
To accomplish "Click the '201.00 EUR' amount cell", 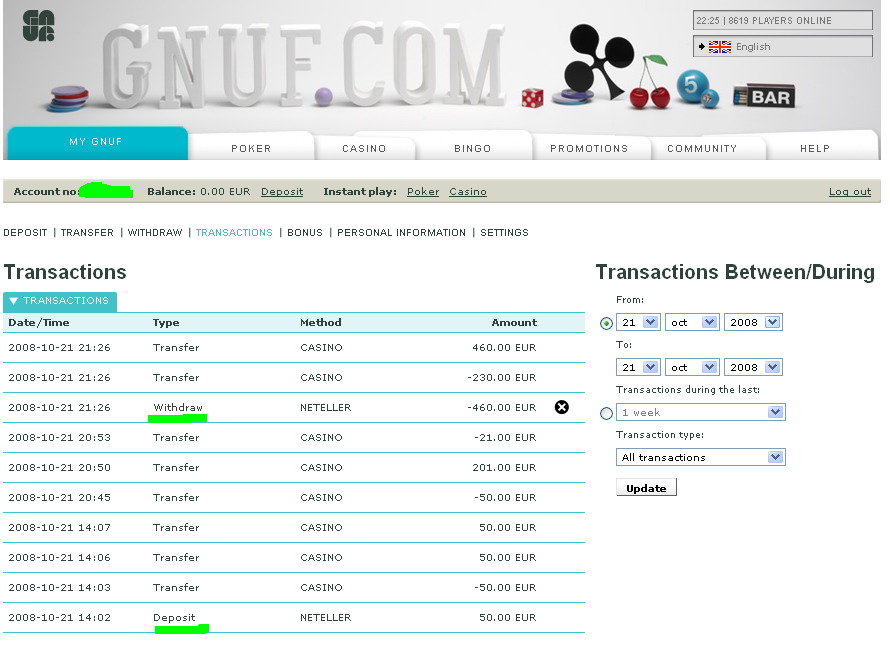I will (504, 468).
